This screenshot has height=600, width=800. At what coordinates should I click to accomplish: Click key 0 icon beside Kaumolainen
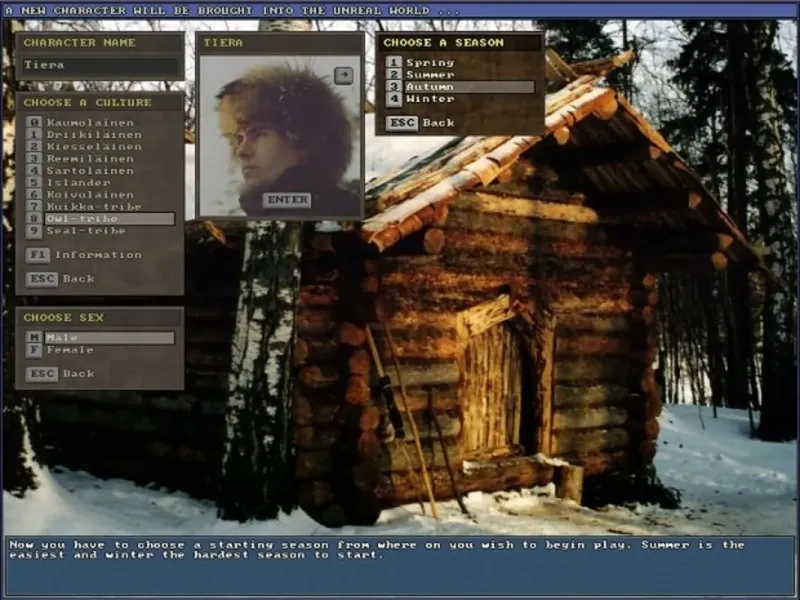(34, 122)
